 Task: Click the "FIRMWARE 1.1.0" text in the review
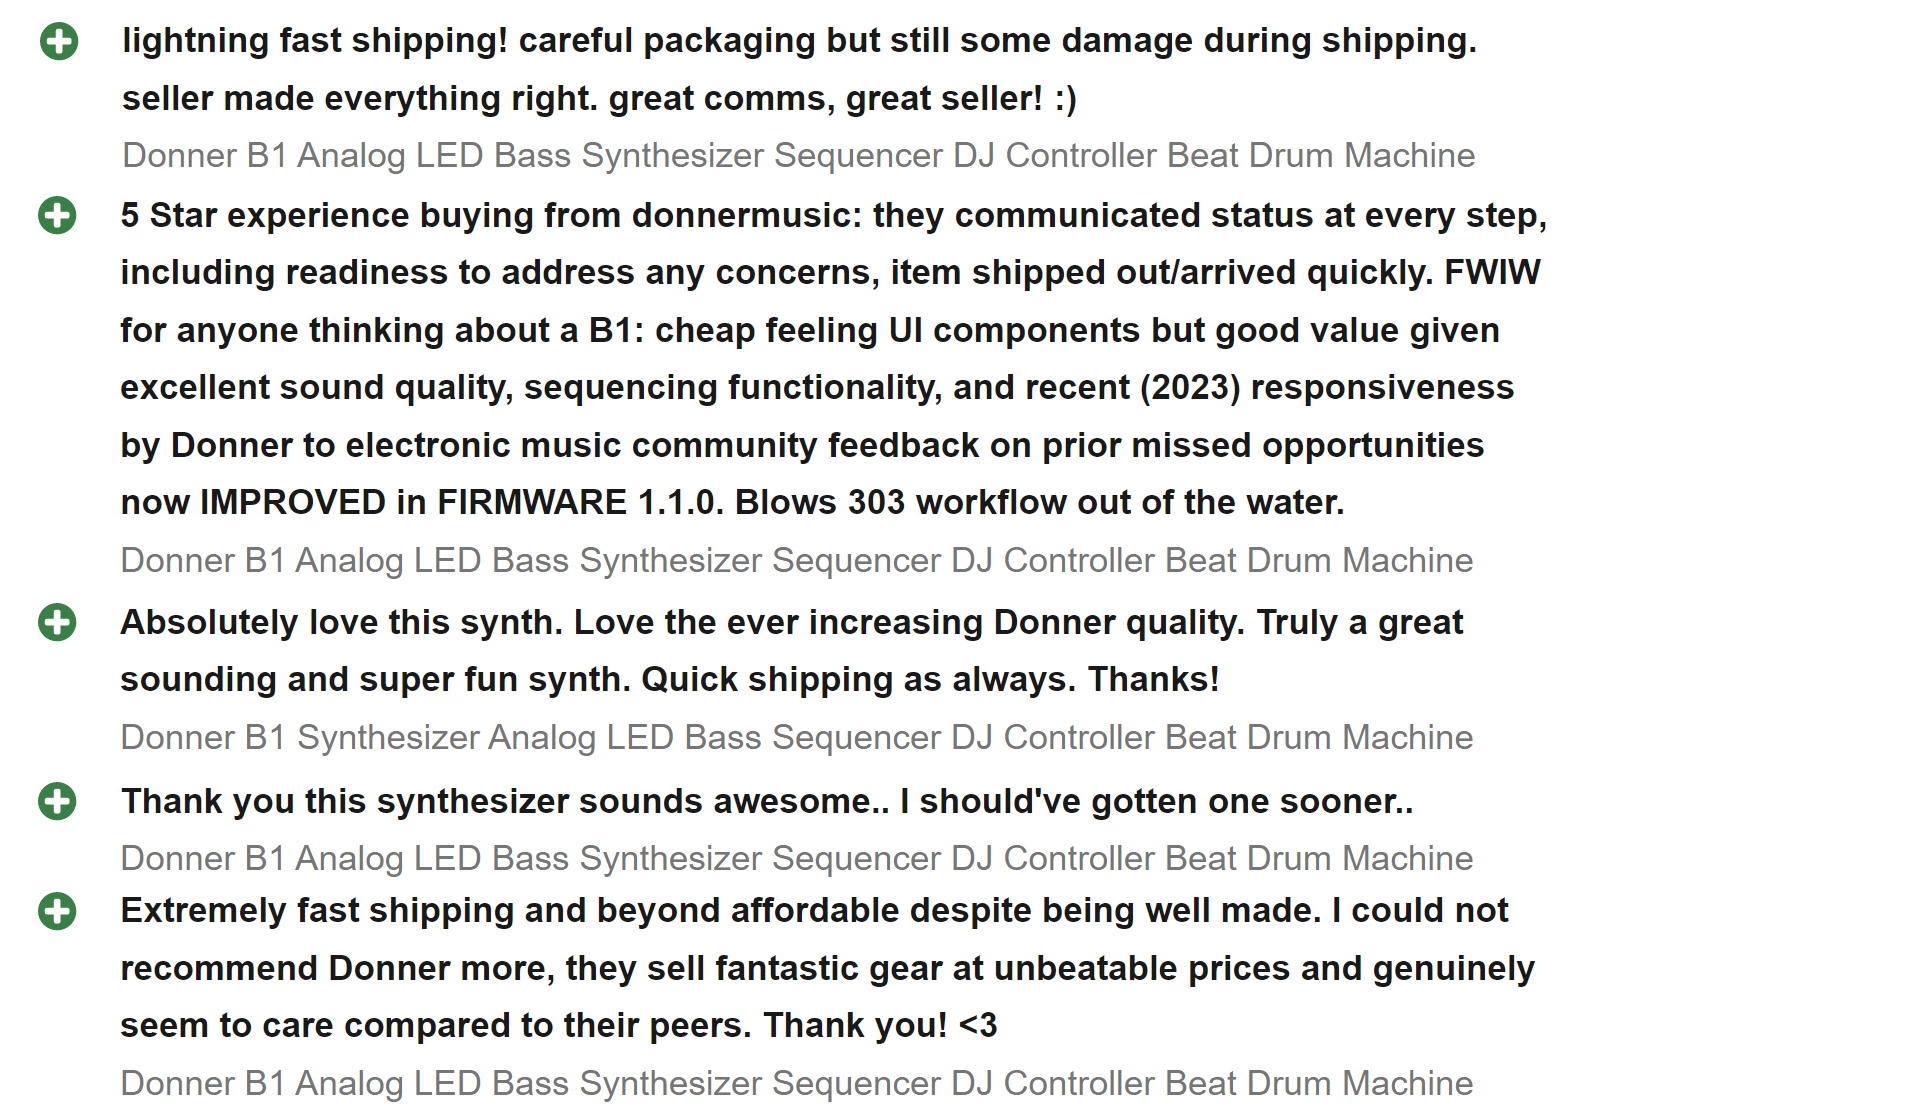click(580, 503)
